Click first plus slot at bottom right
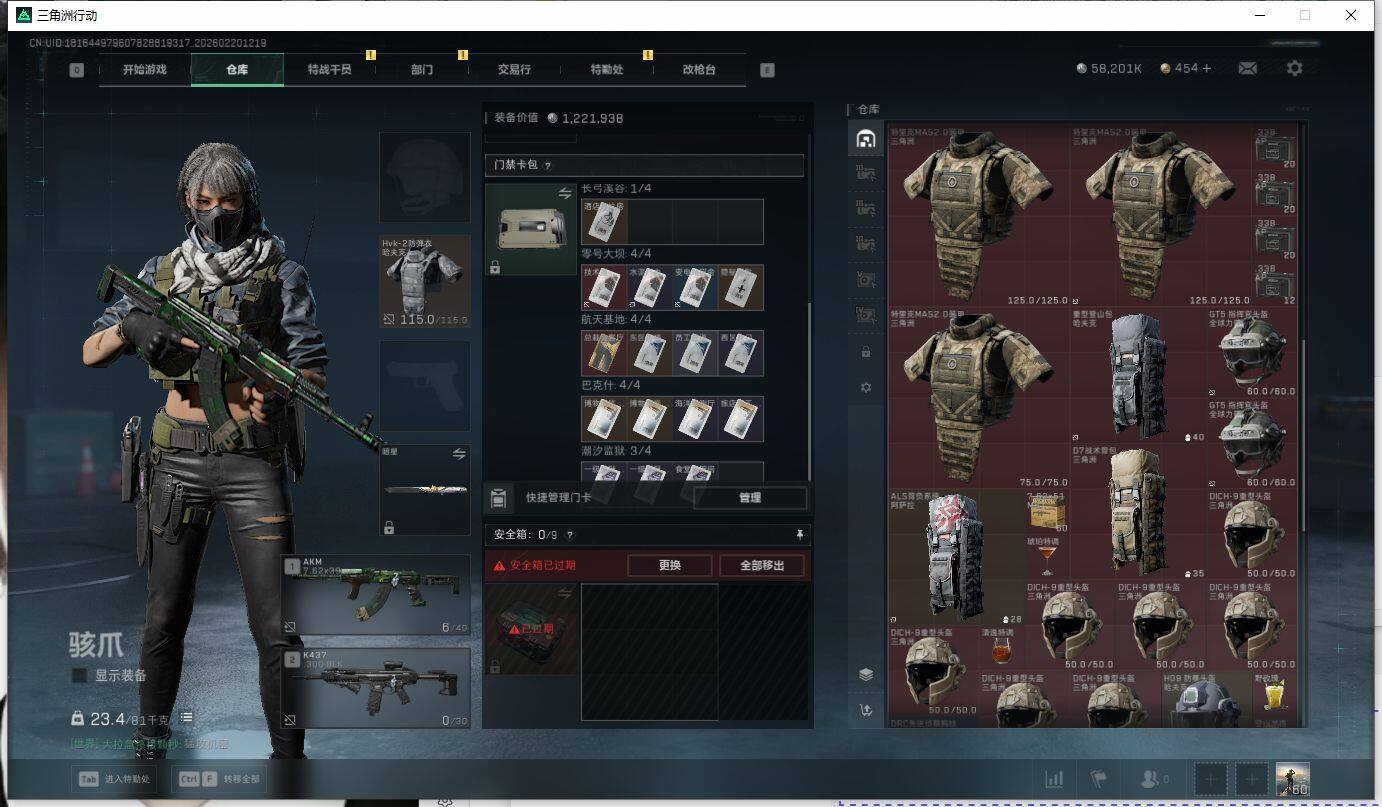1382x807 pixels. [1211, 779]
